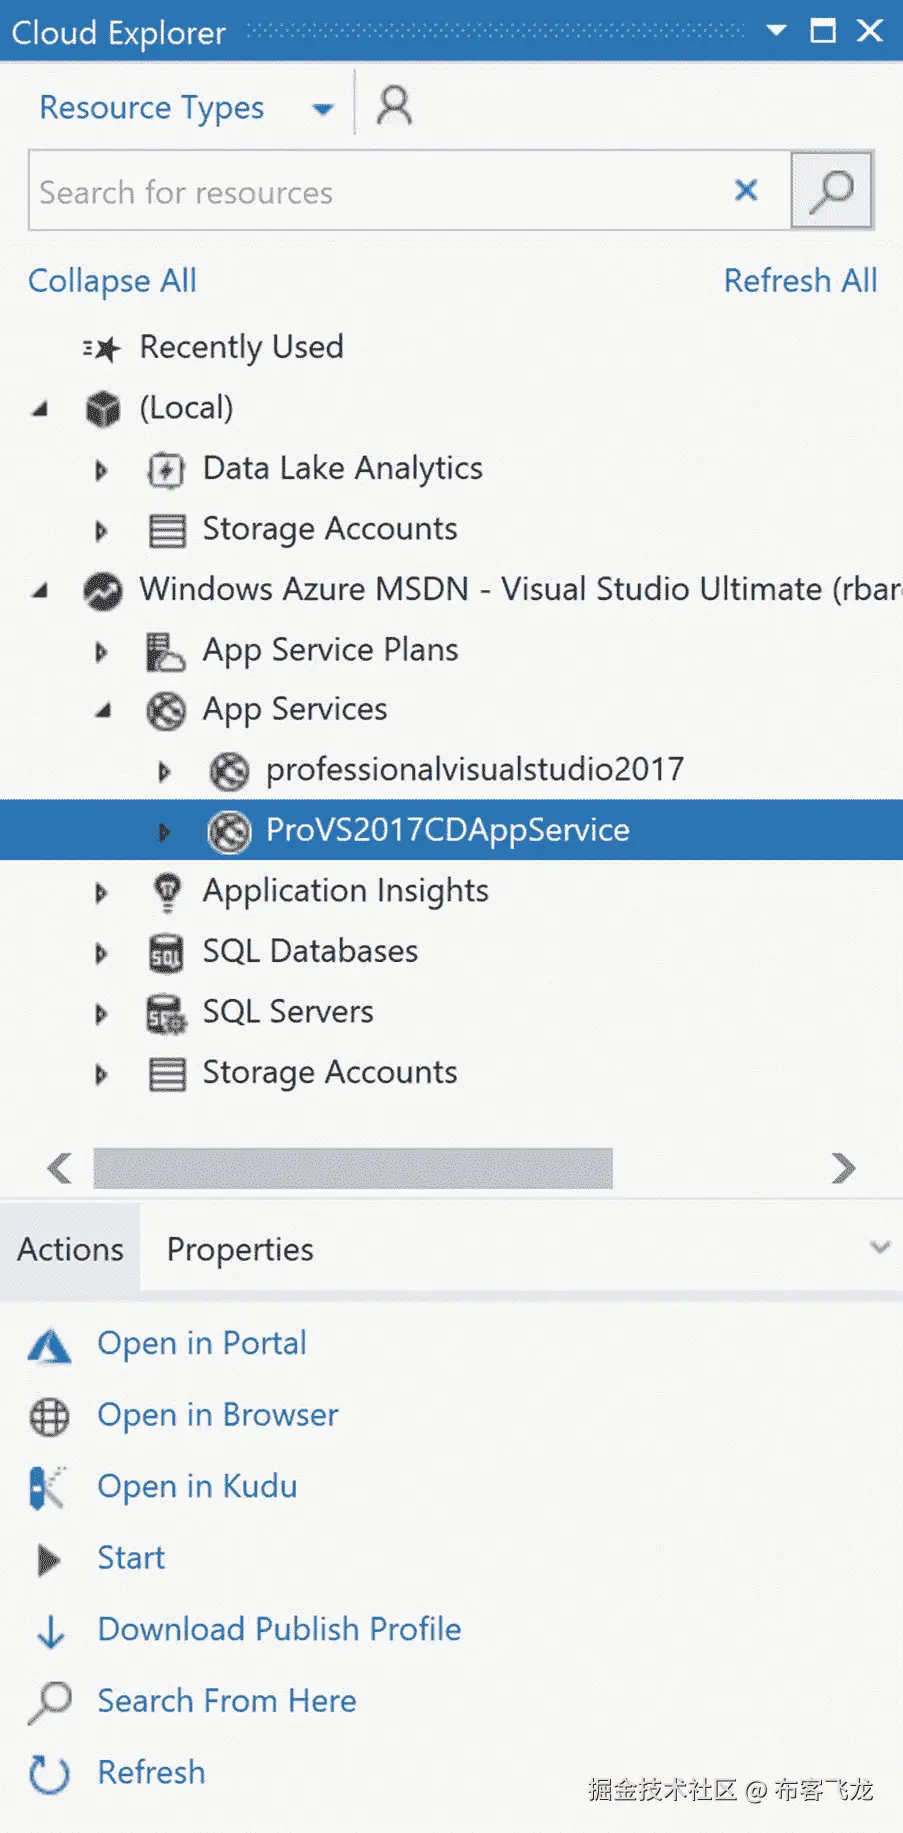The width and height of the screenshot is (903, 1833).
Task: Select the Actions tab
Action: click(70, 1249)
